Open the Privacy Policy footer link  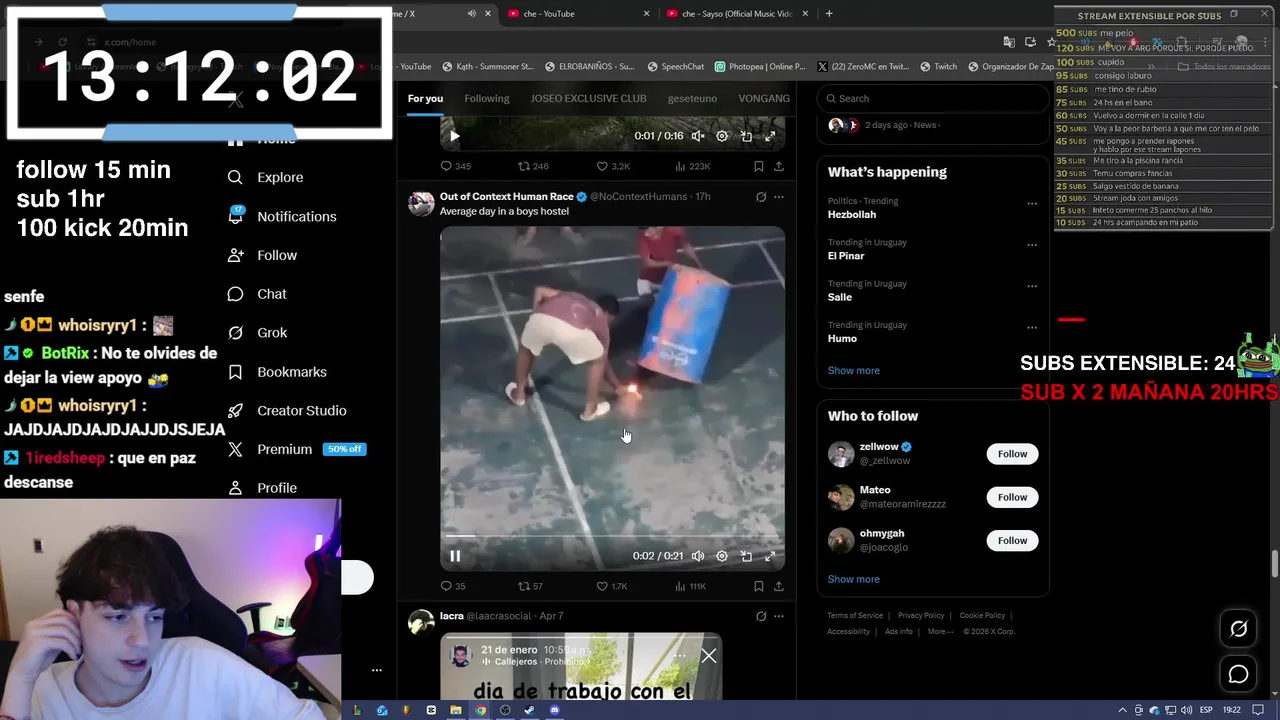click(x=921, y=616)
